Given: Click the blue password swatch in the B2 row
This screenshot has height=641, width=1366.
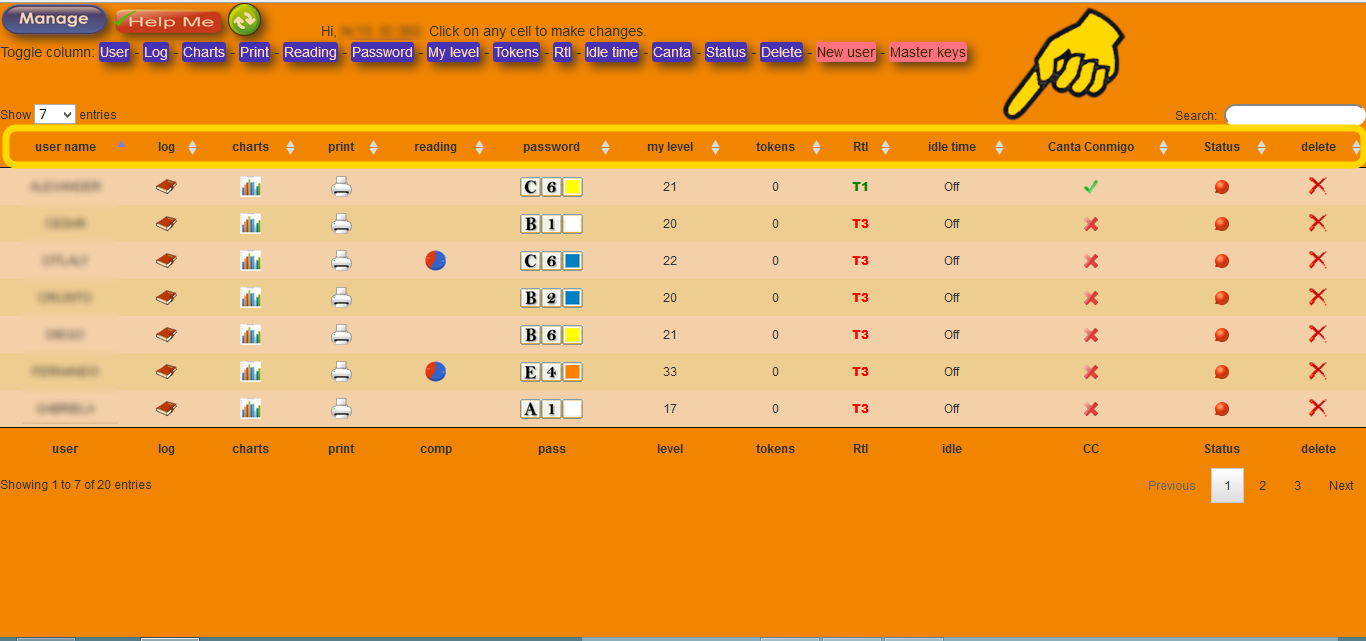Looking at the screenshot, I should (572, 298).
